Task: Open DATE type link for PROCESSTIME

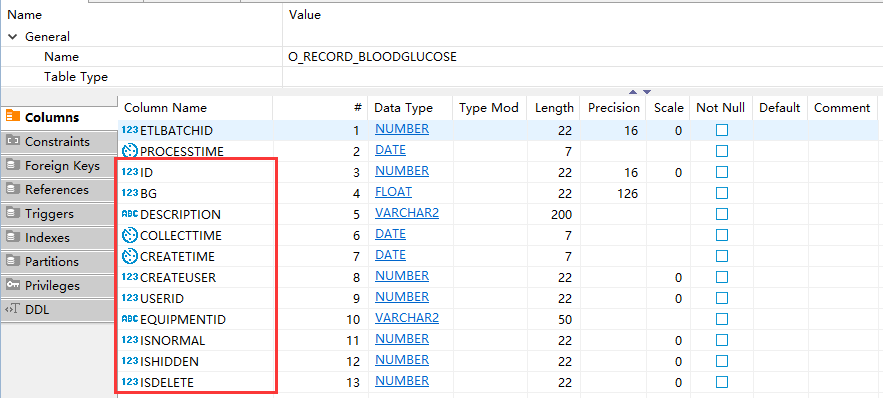Action: tap(390, 150)
